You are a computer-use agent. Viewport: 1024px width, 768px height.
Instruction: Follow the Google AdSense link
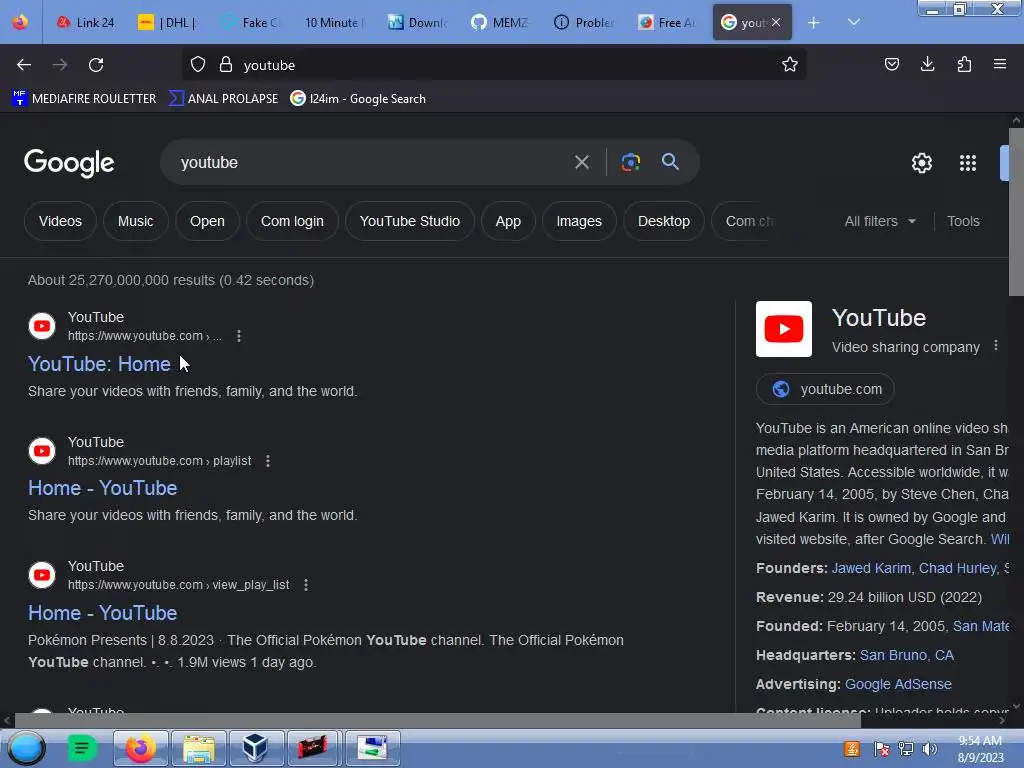(x=898, y=684)
